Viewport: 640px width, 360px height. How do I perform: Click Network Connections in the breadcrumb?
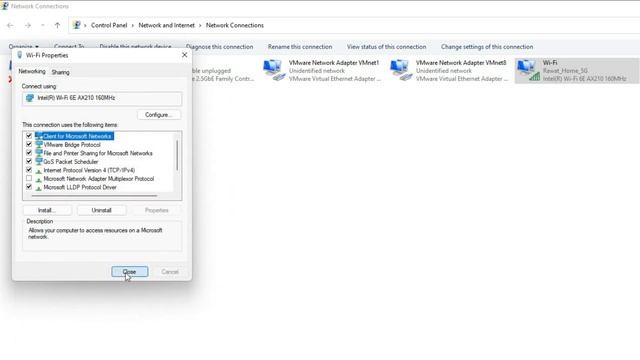tap(235, 25)
